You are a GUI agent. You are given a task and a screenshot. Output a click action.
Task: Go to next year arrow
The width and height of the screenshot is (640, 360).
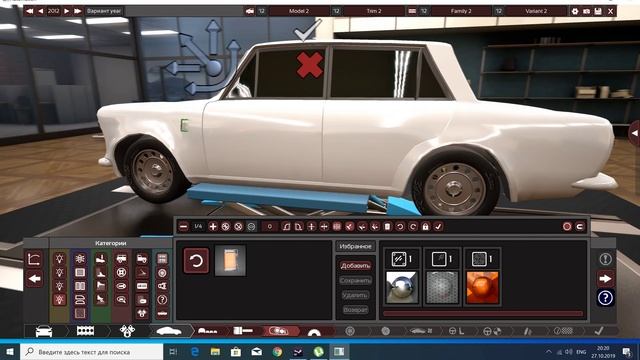coord(66,11)
